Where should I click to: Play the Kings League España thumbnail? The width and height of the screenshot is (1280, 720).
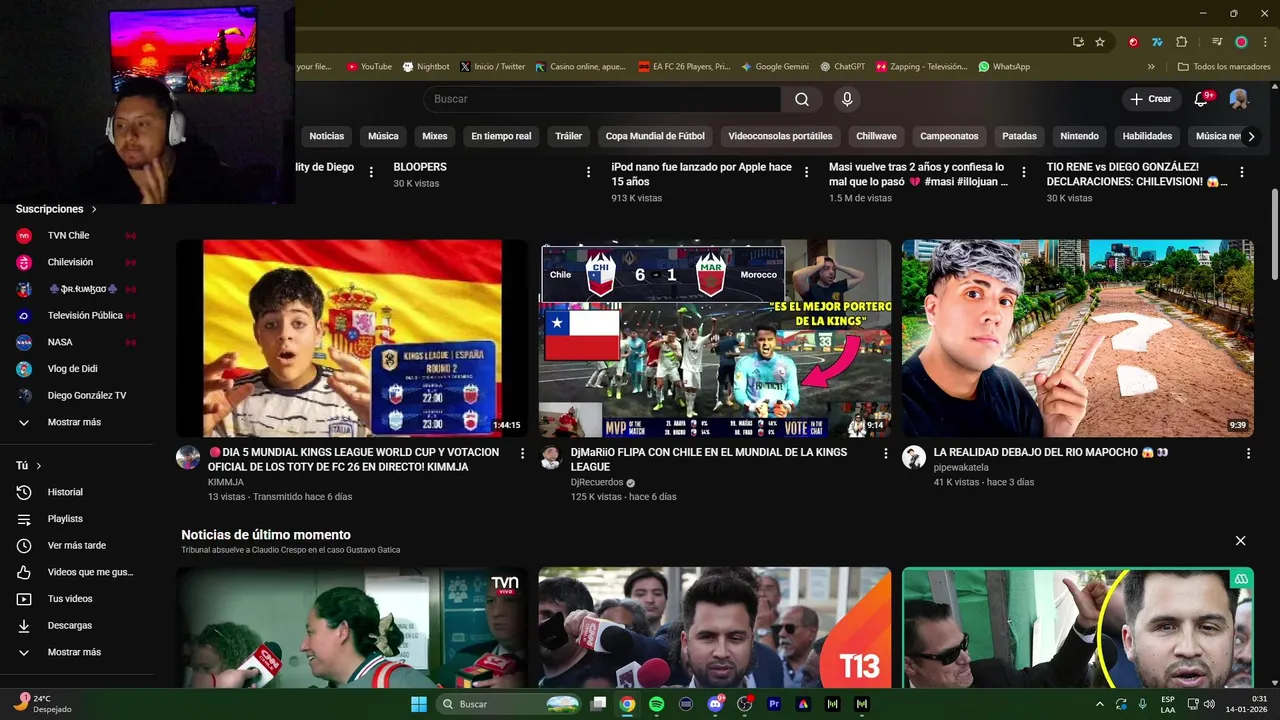click(352, 338)
